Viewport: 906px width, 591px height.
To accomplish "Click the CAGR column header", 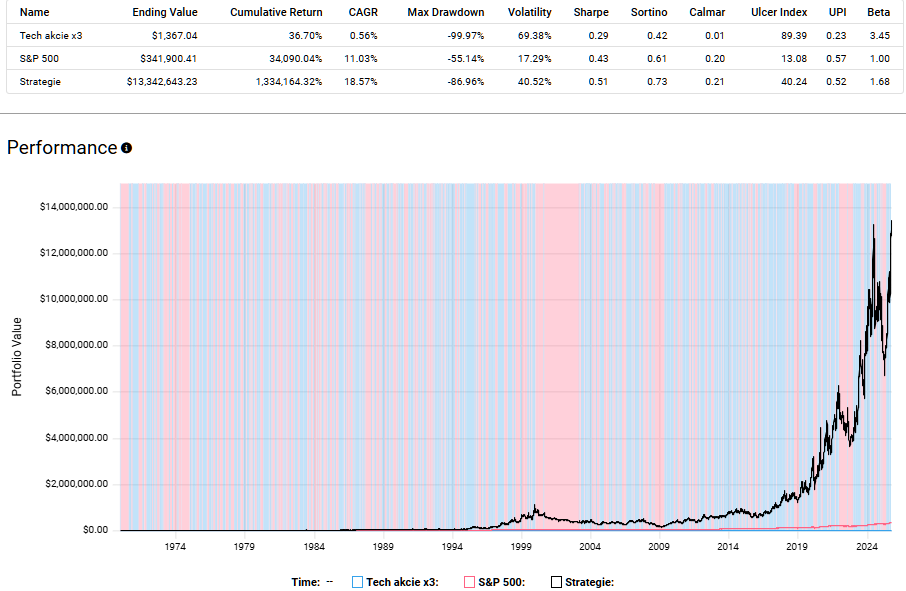I will (362, 12).
